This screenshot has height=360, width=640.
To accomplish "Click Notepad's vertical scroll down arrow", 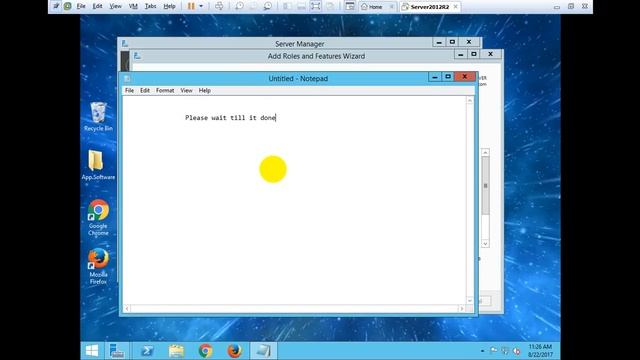I will tap(470, 300).
